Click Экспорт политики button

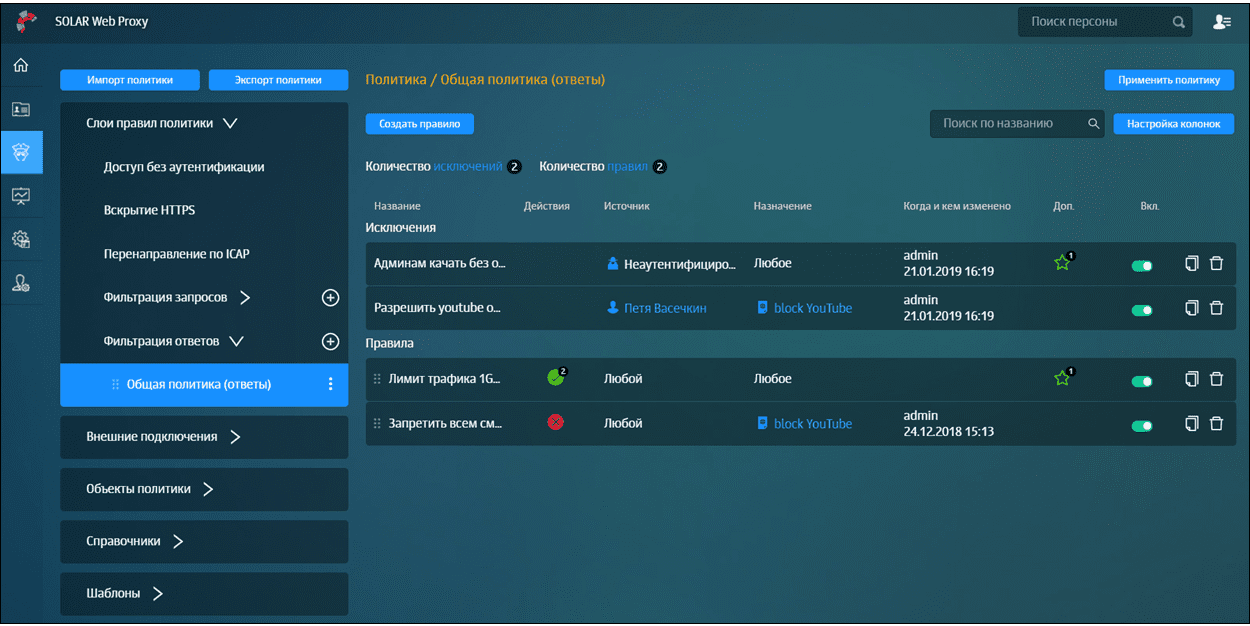click(x=278, y=80)
